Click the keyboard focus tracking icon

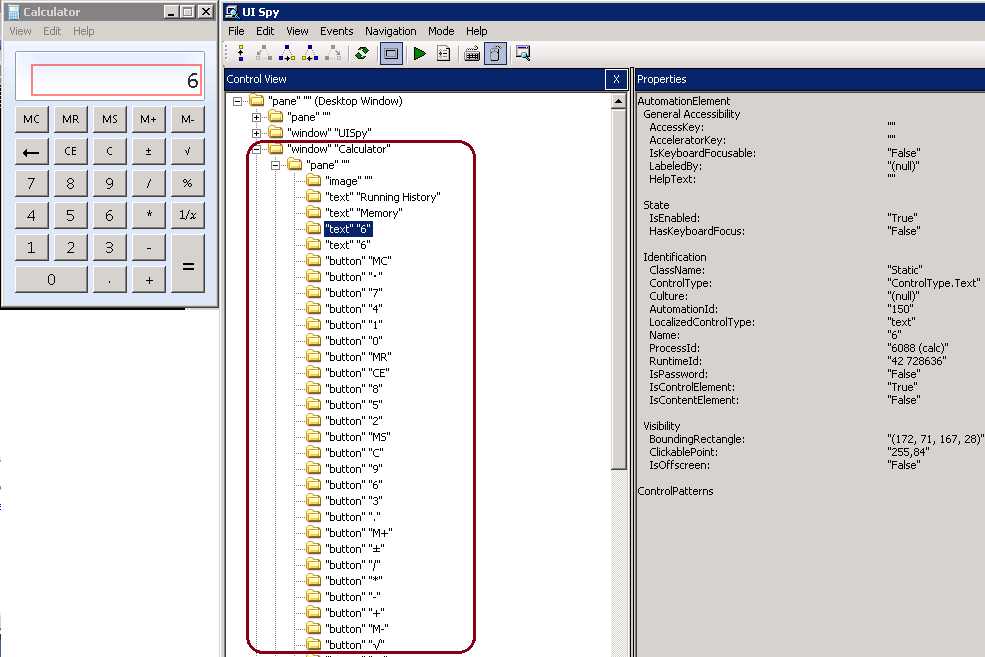tap(472, 54)
